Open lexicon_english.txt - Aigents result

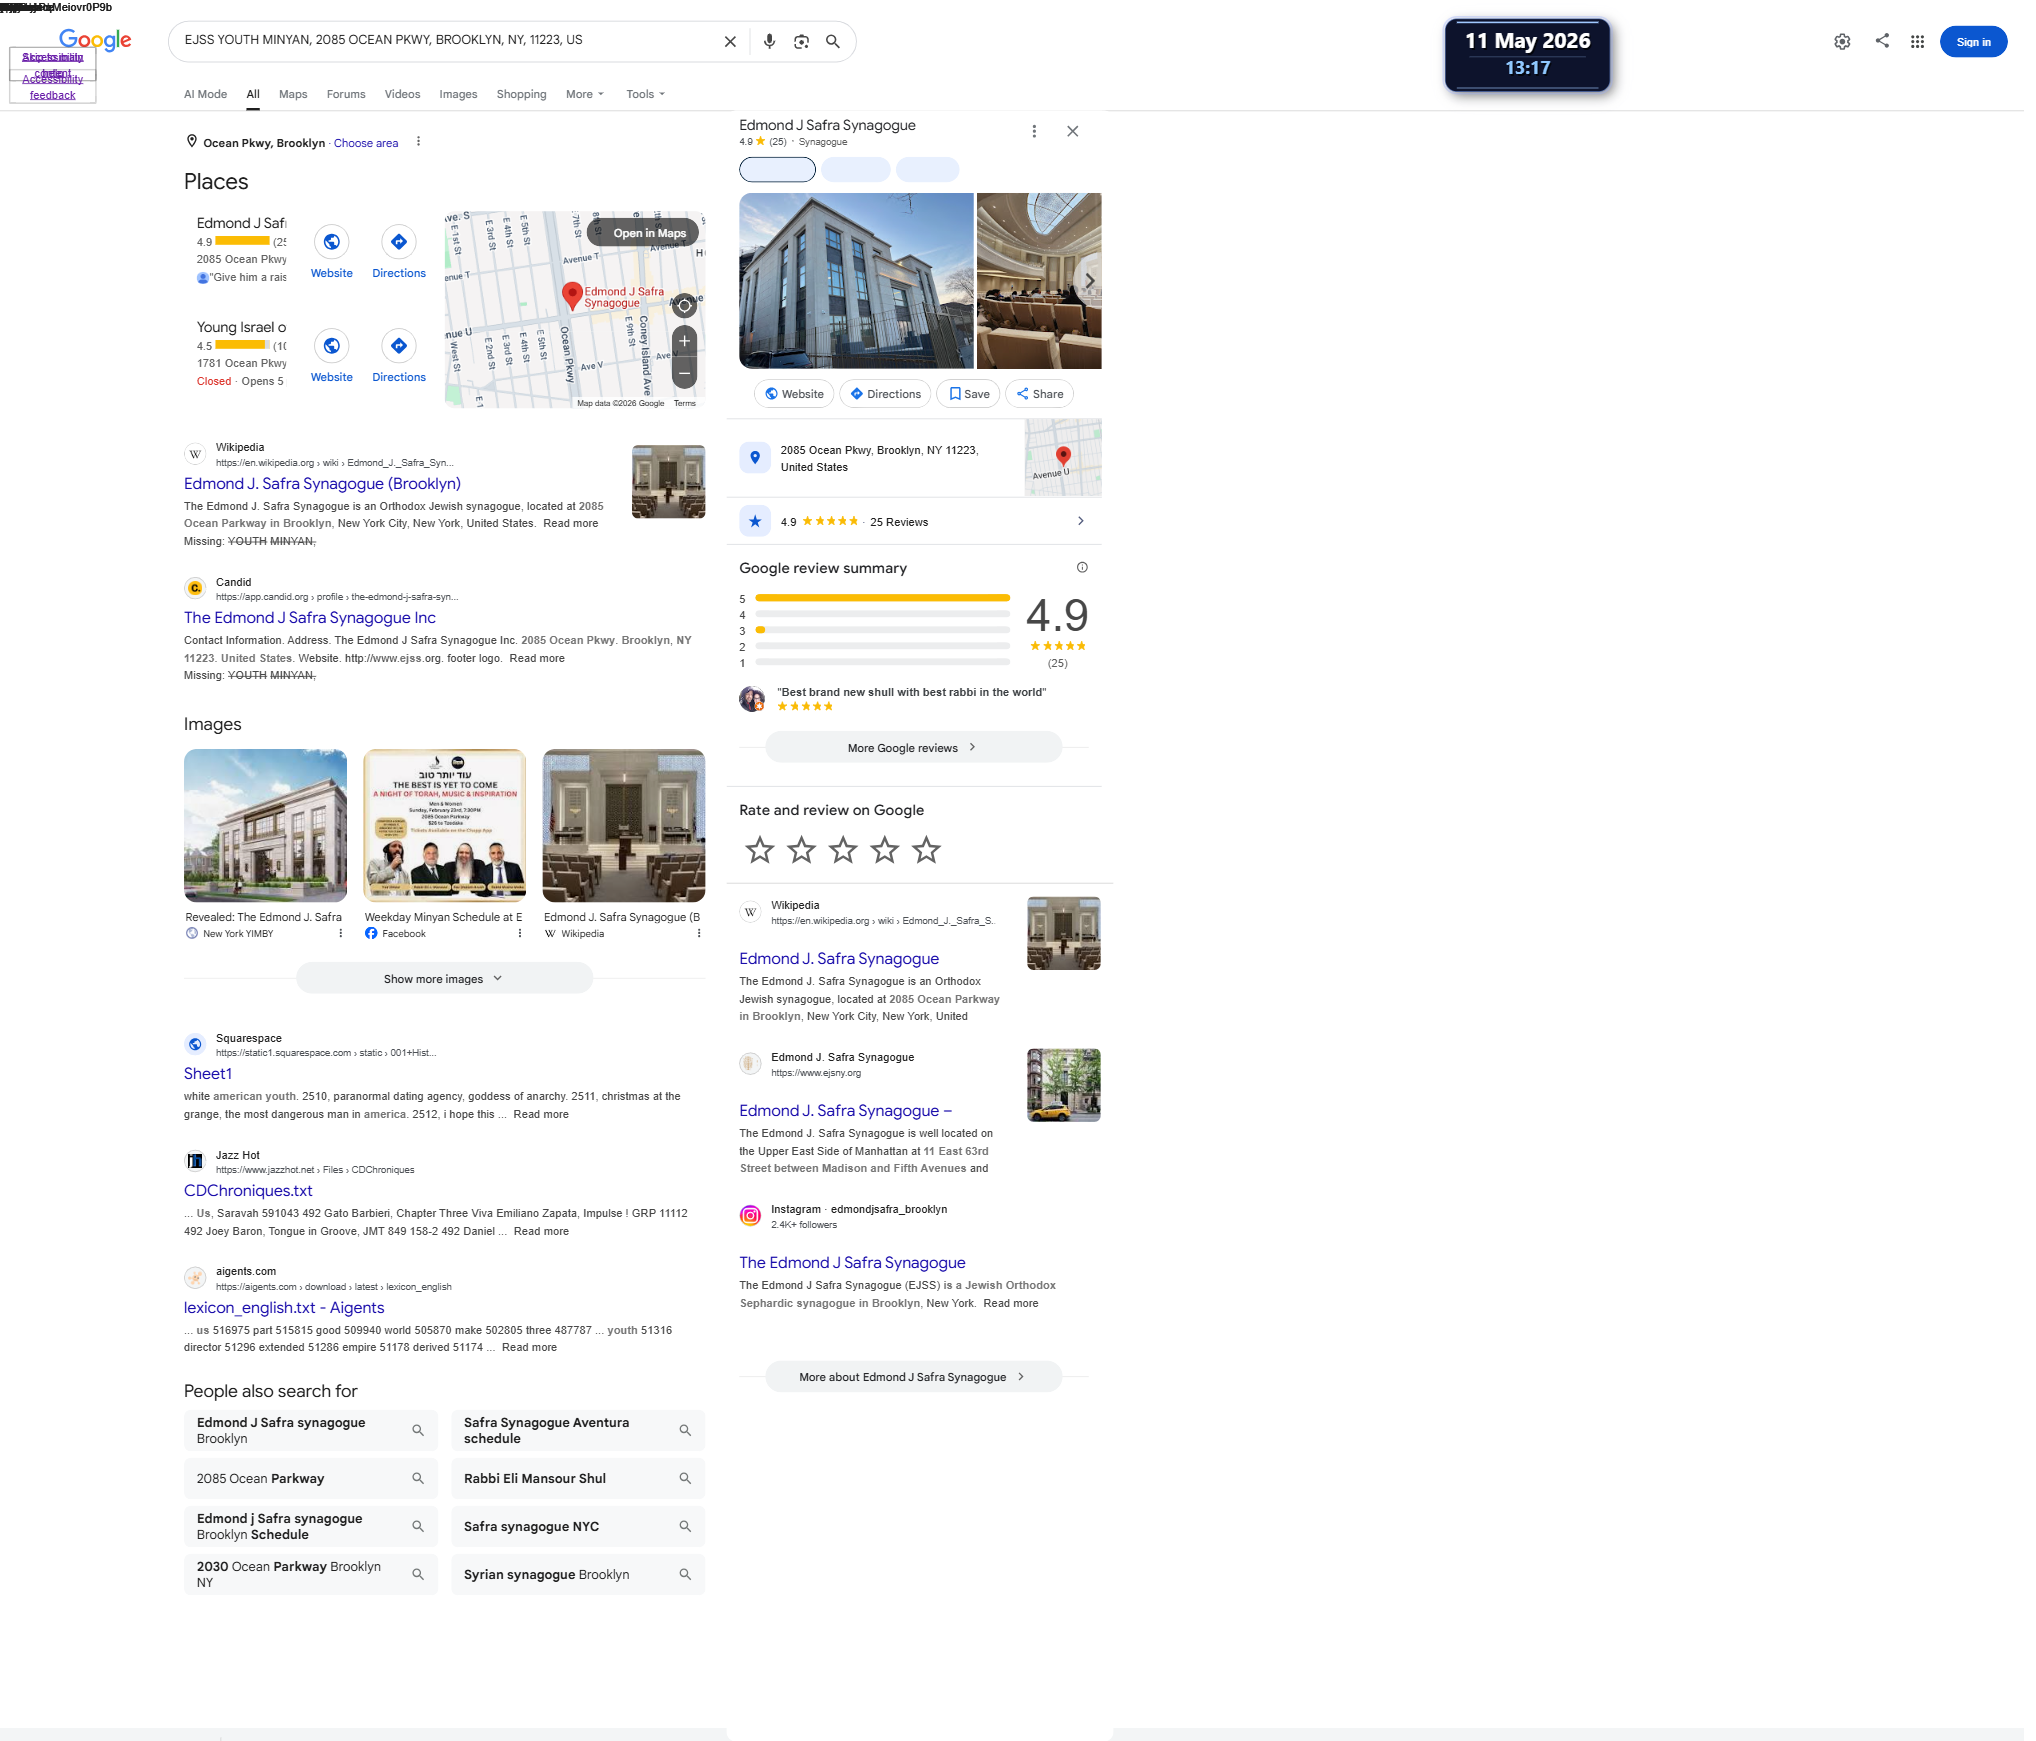[x=284, y=1308]
